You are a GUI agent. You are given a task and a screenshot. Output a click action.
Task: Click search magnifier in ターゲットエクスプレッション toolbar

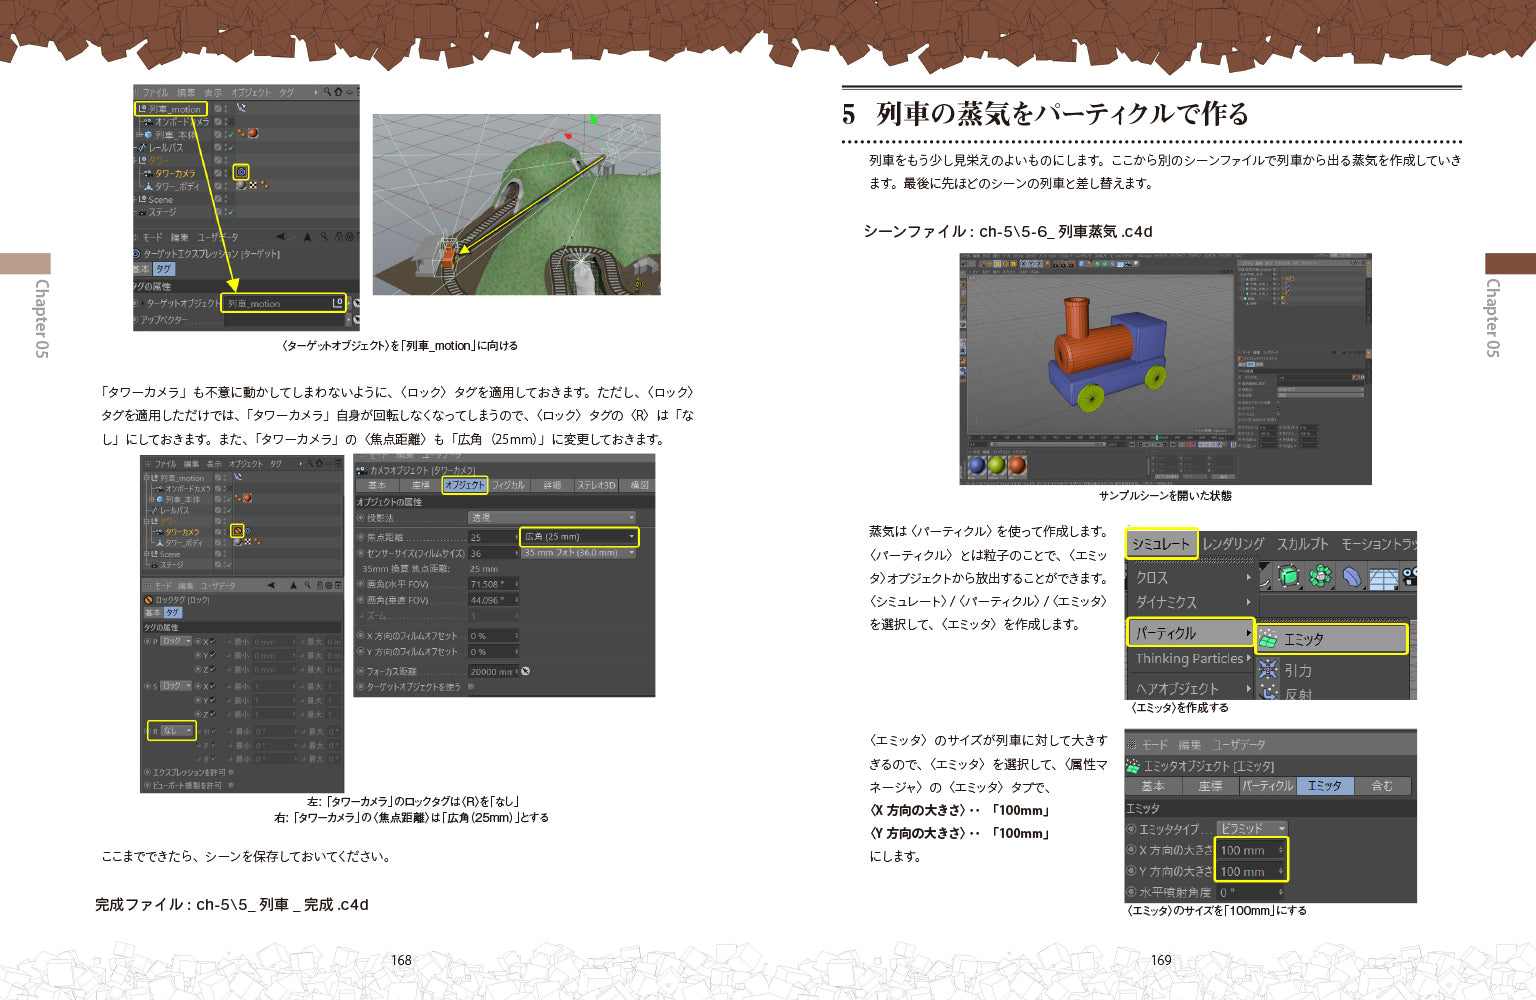click(322, 237)
